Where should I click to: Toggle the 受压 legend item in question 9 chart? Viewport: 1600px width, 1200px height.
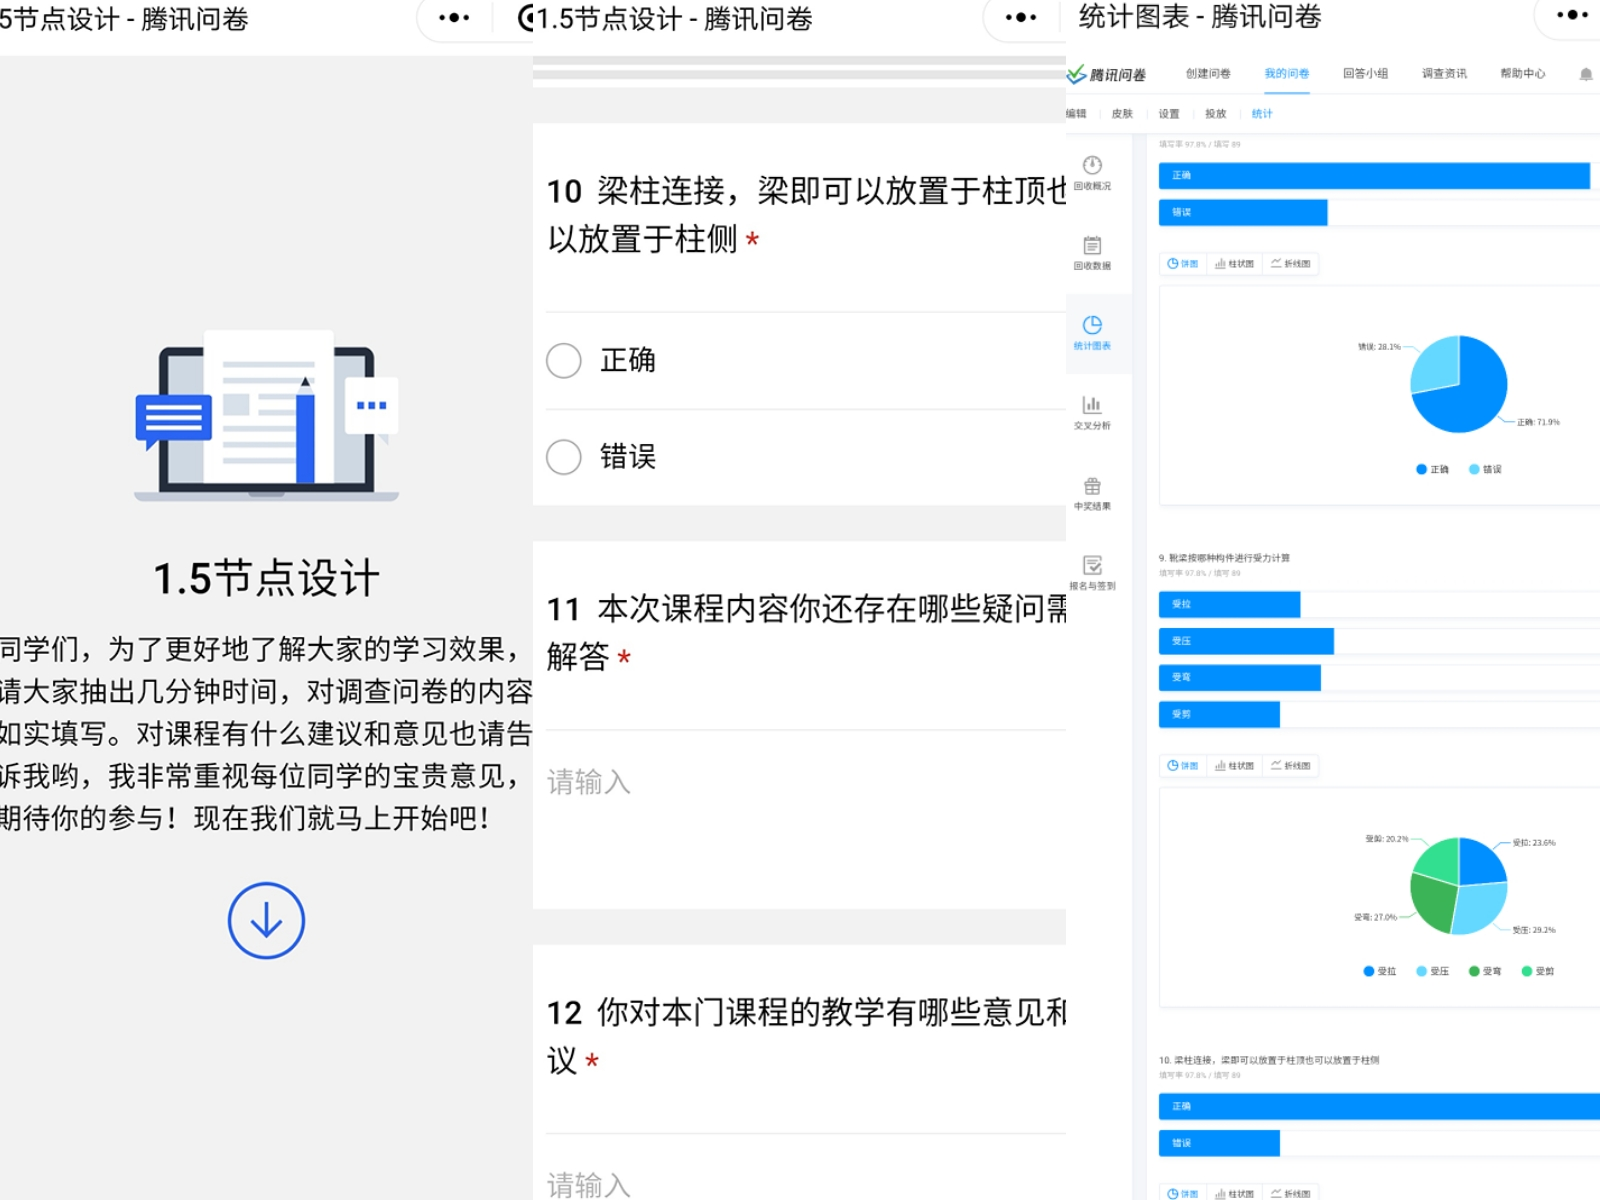pos(1432,971)
